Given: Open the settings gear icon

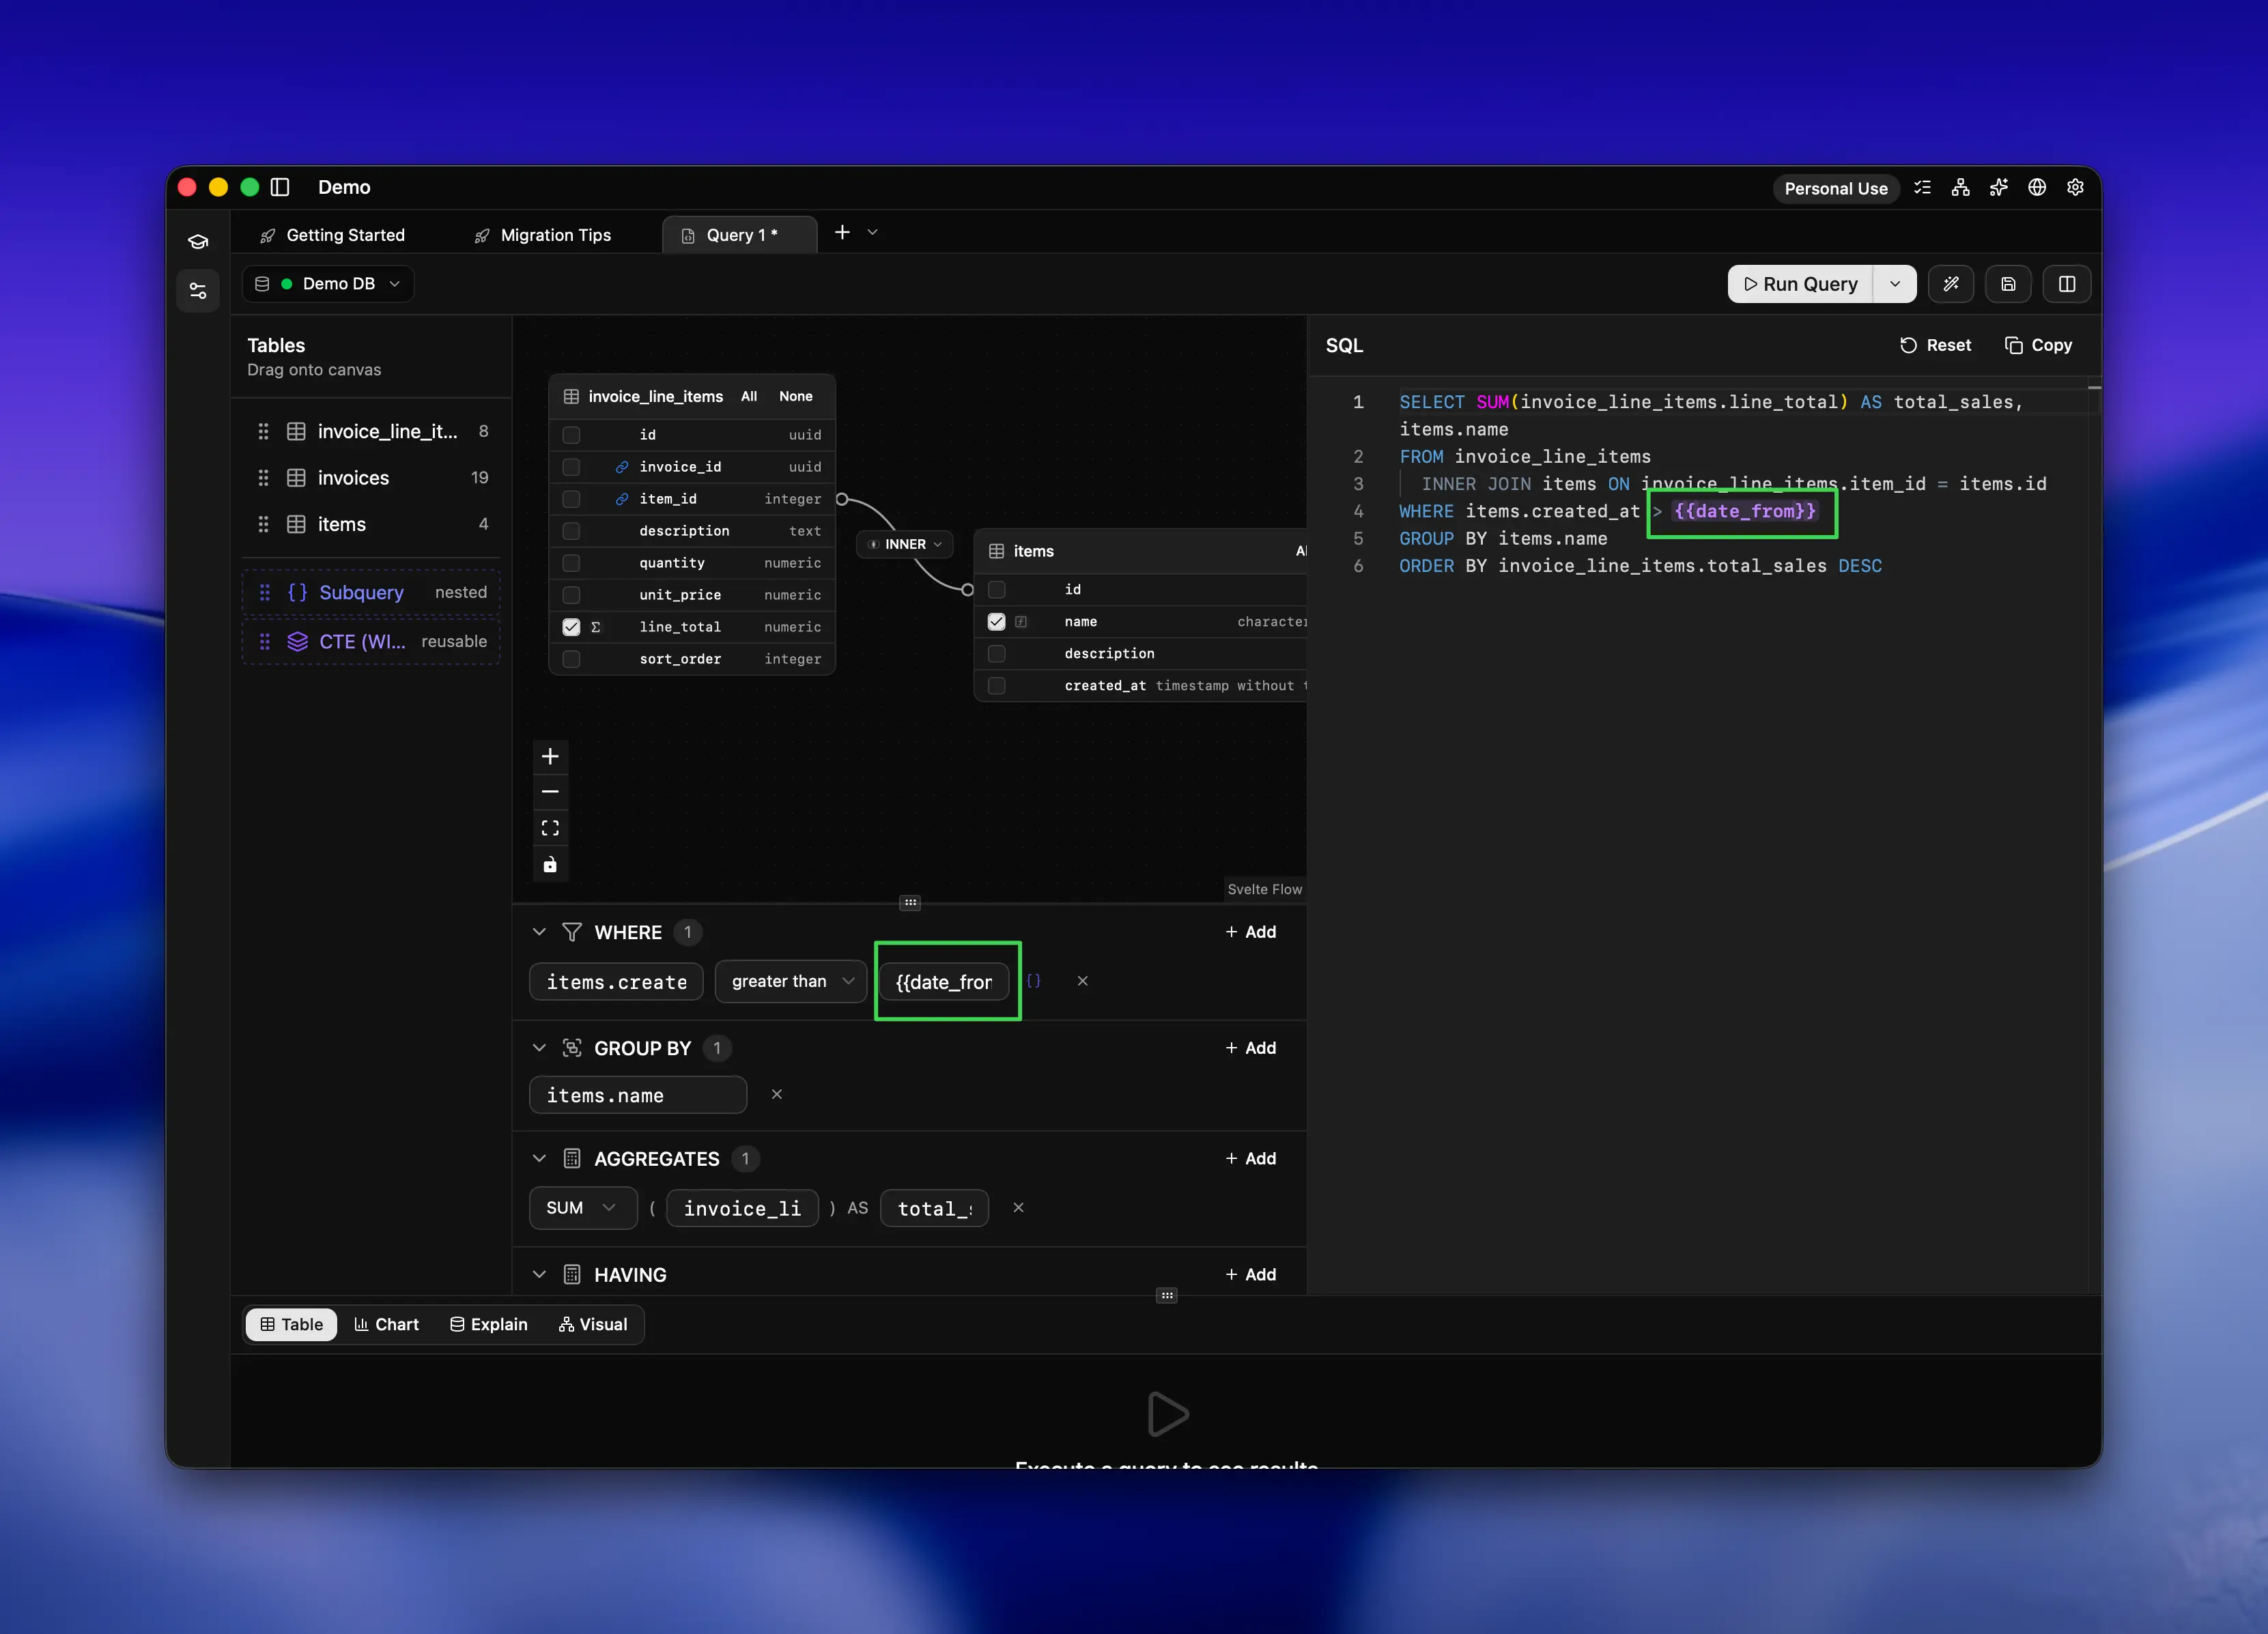Looking at the screenshot, I should pyautogui.click(x=2075, y=187).
